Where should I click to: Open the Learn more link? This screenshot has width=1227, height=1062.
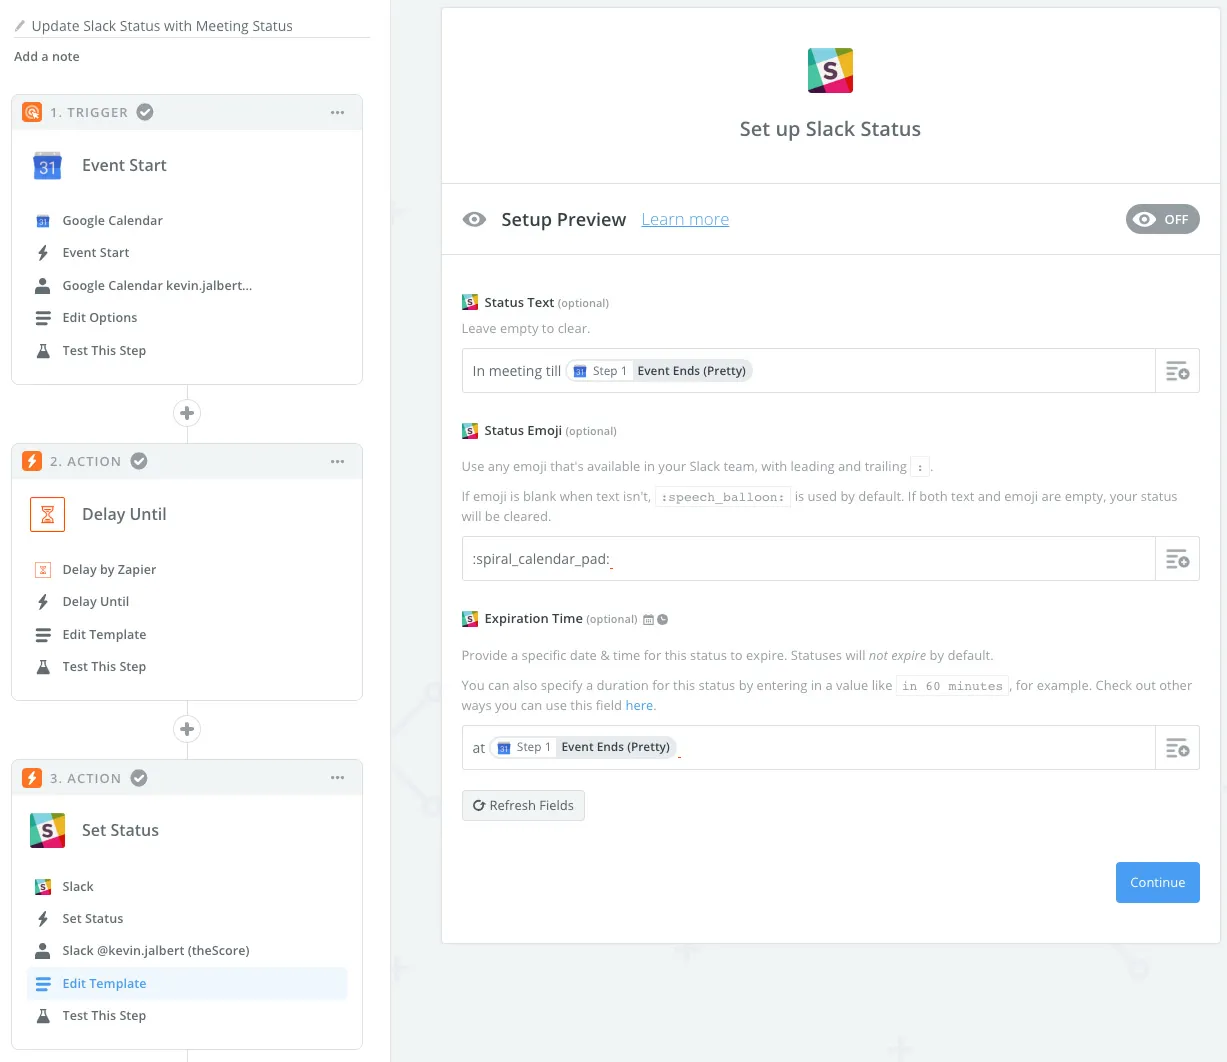point(685,220)
